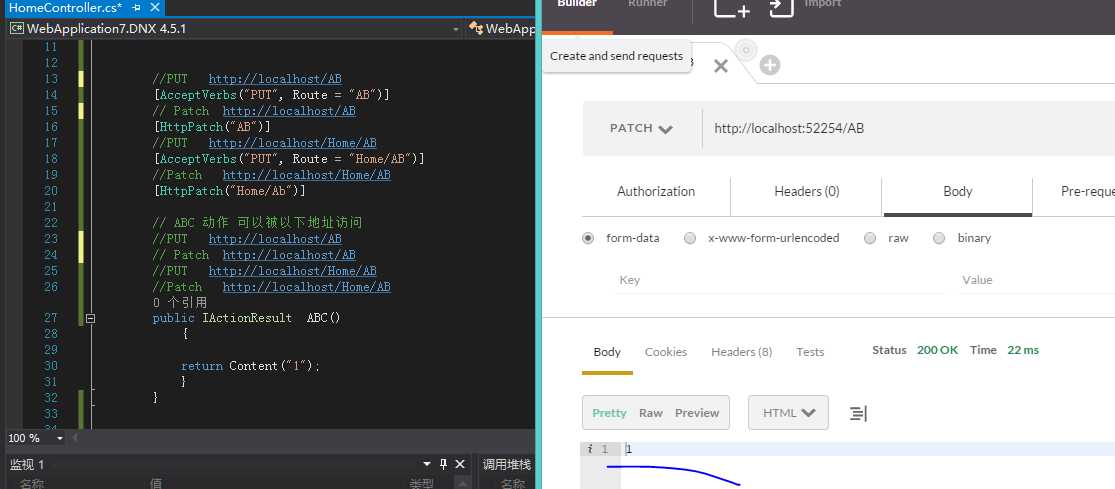Select the HomeController.cs* document tab
Viewport: 1115px width, 489px height.
64,8
